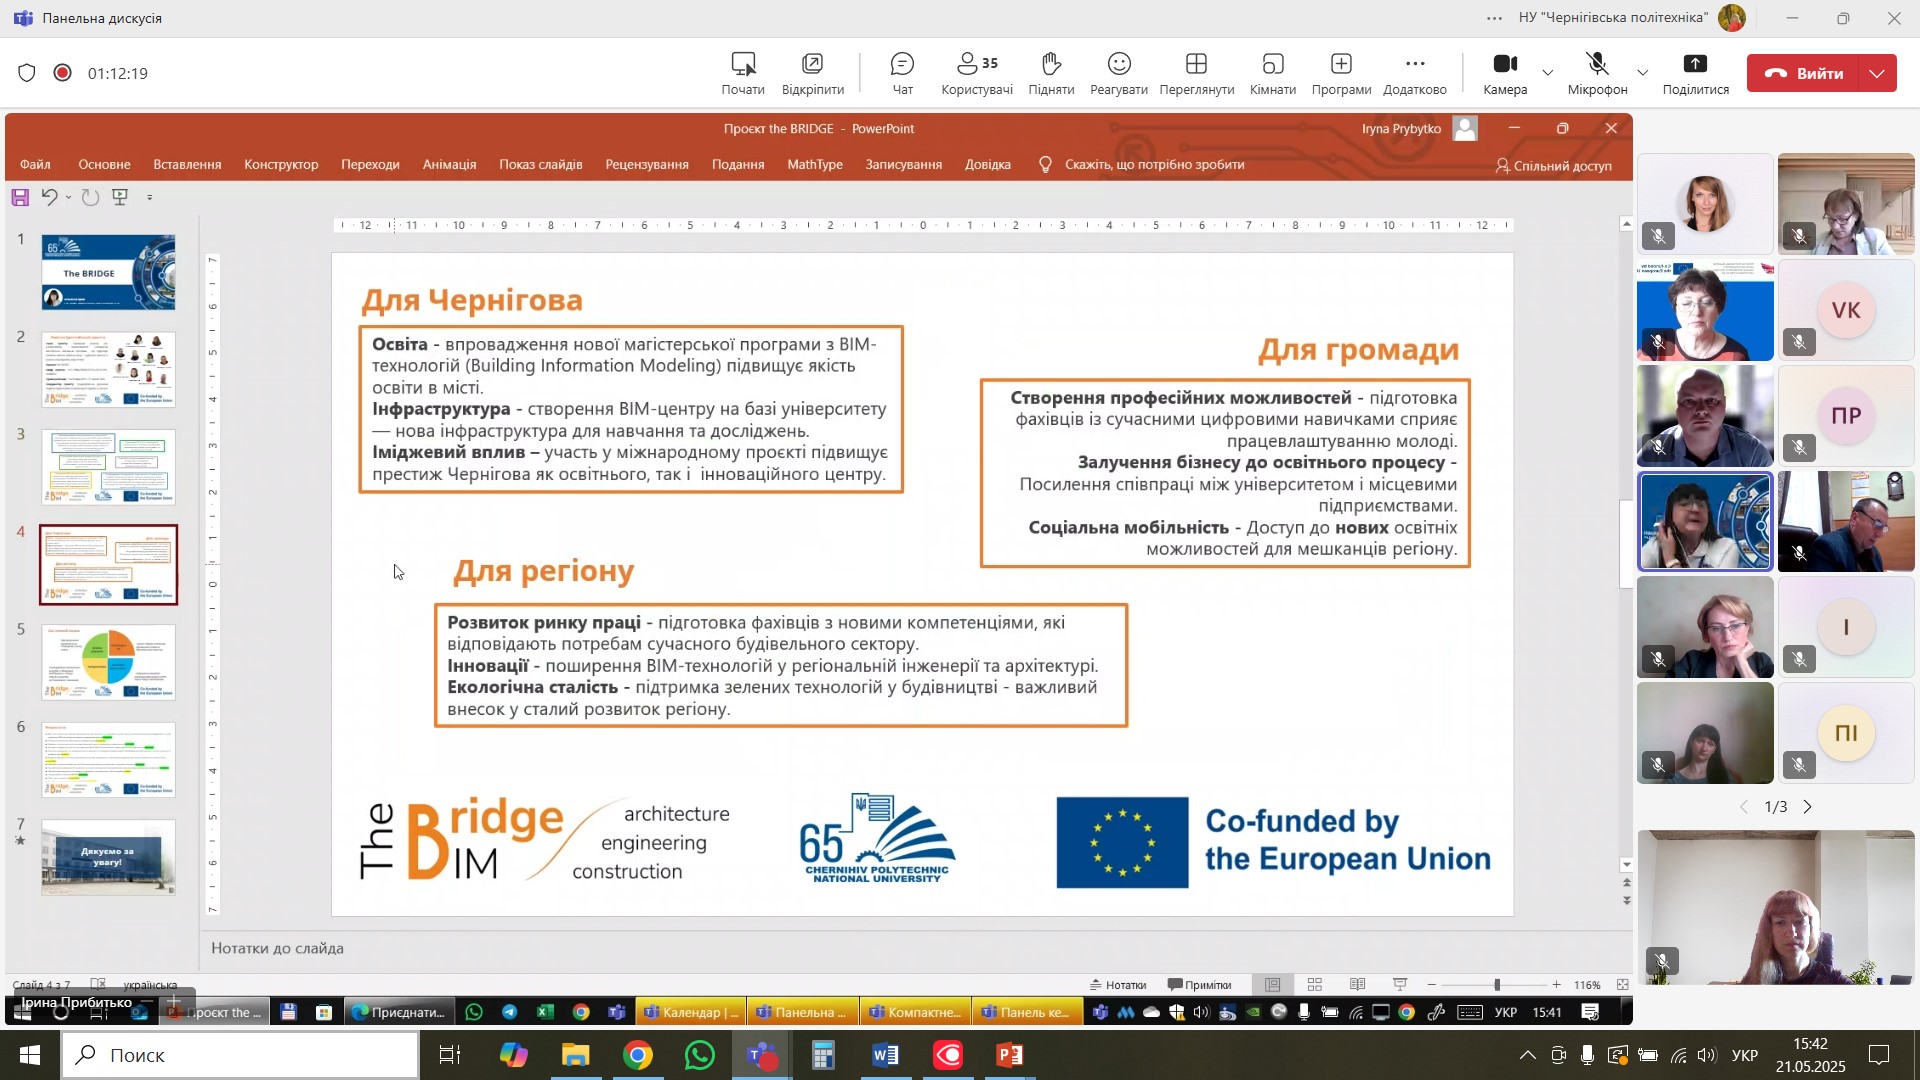
Task: Select slide 5 thumbnail with pie chart
Action: (109, 662)
